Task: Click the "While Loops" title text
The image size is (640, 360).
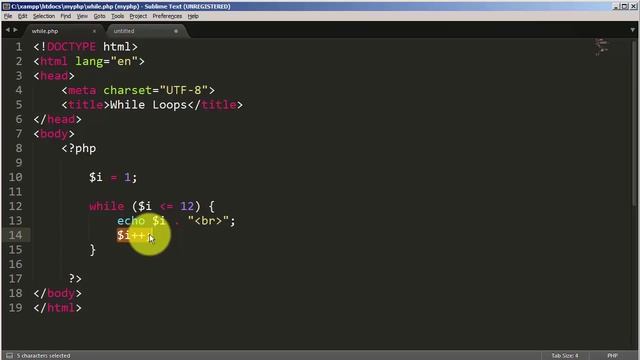Action: [148, 105]
